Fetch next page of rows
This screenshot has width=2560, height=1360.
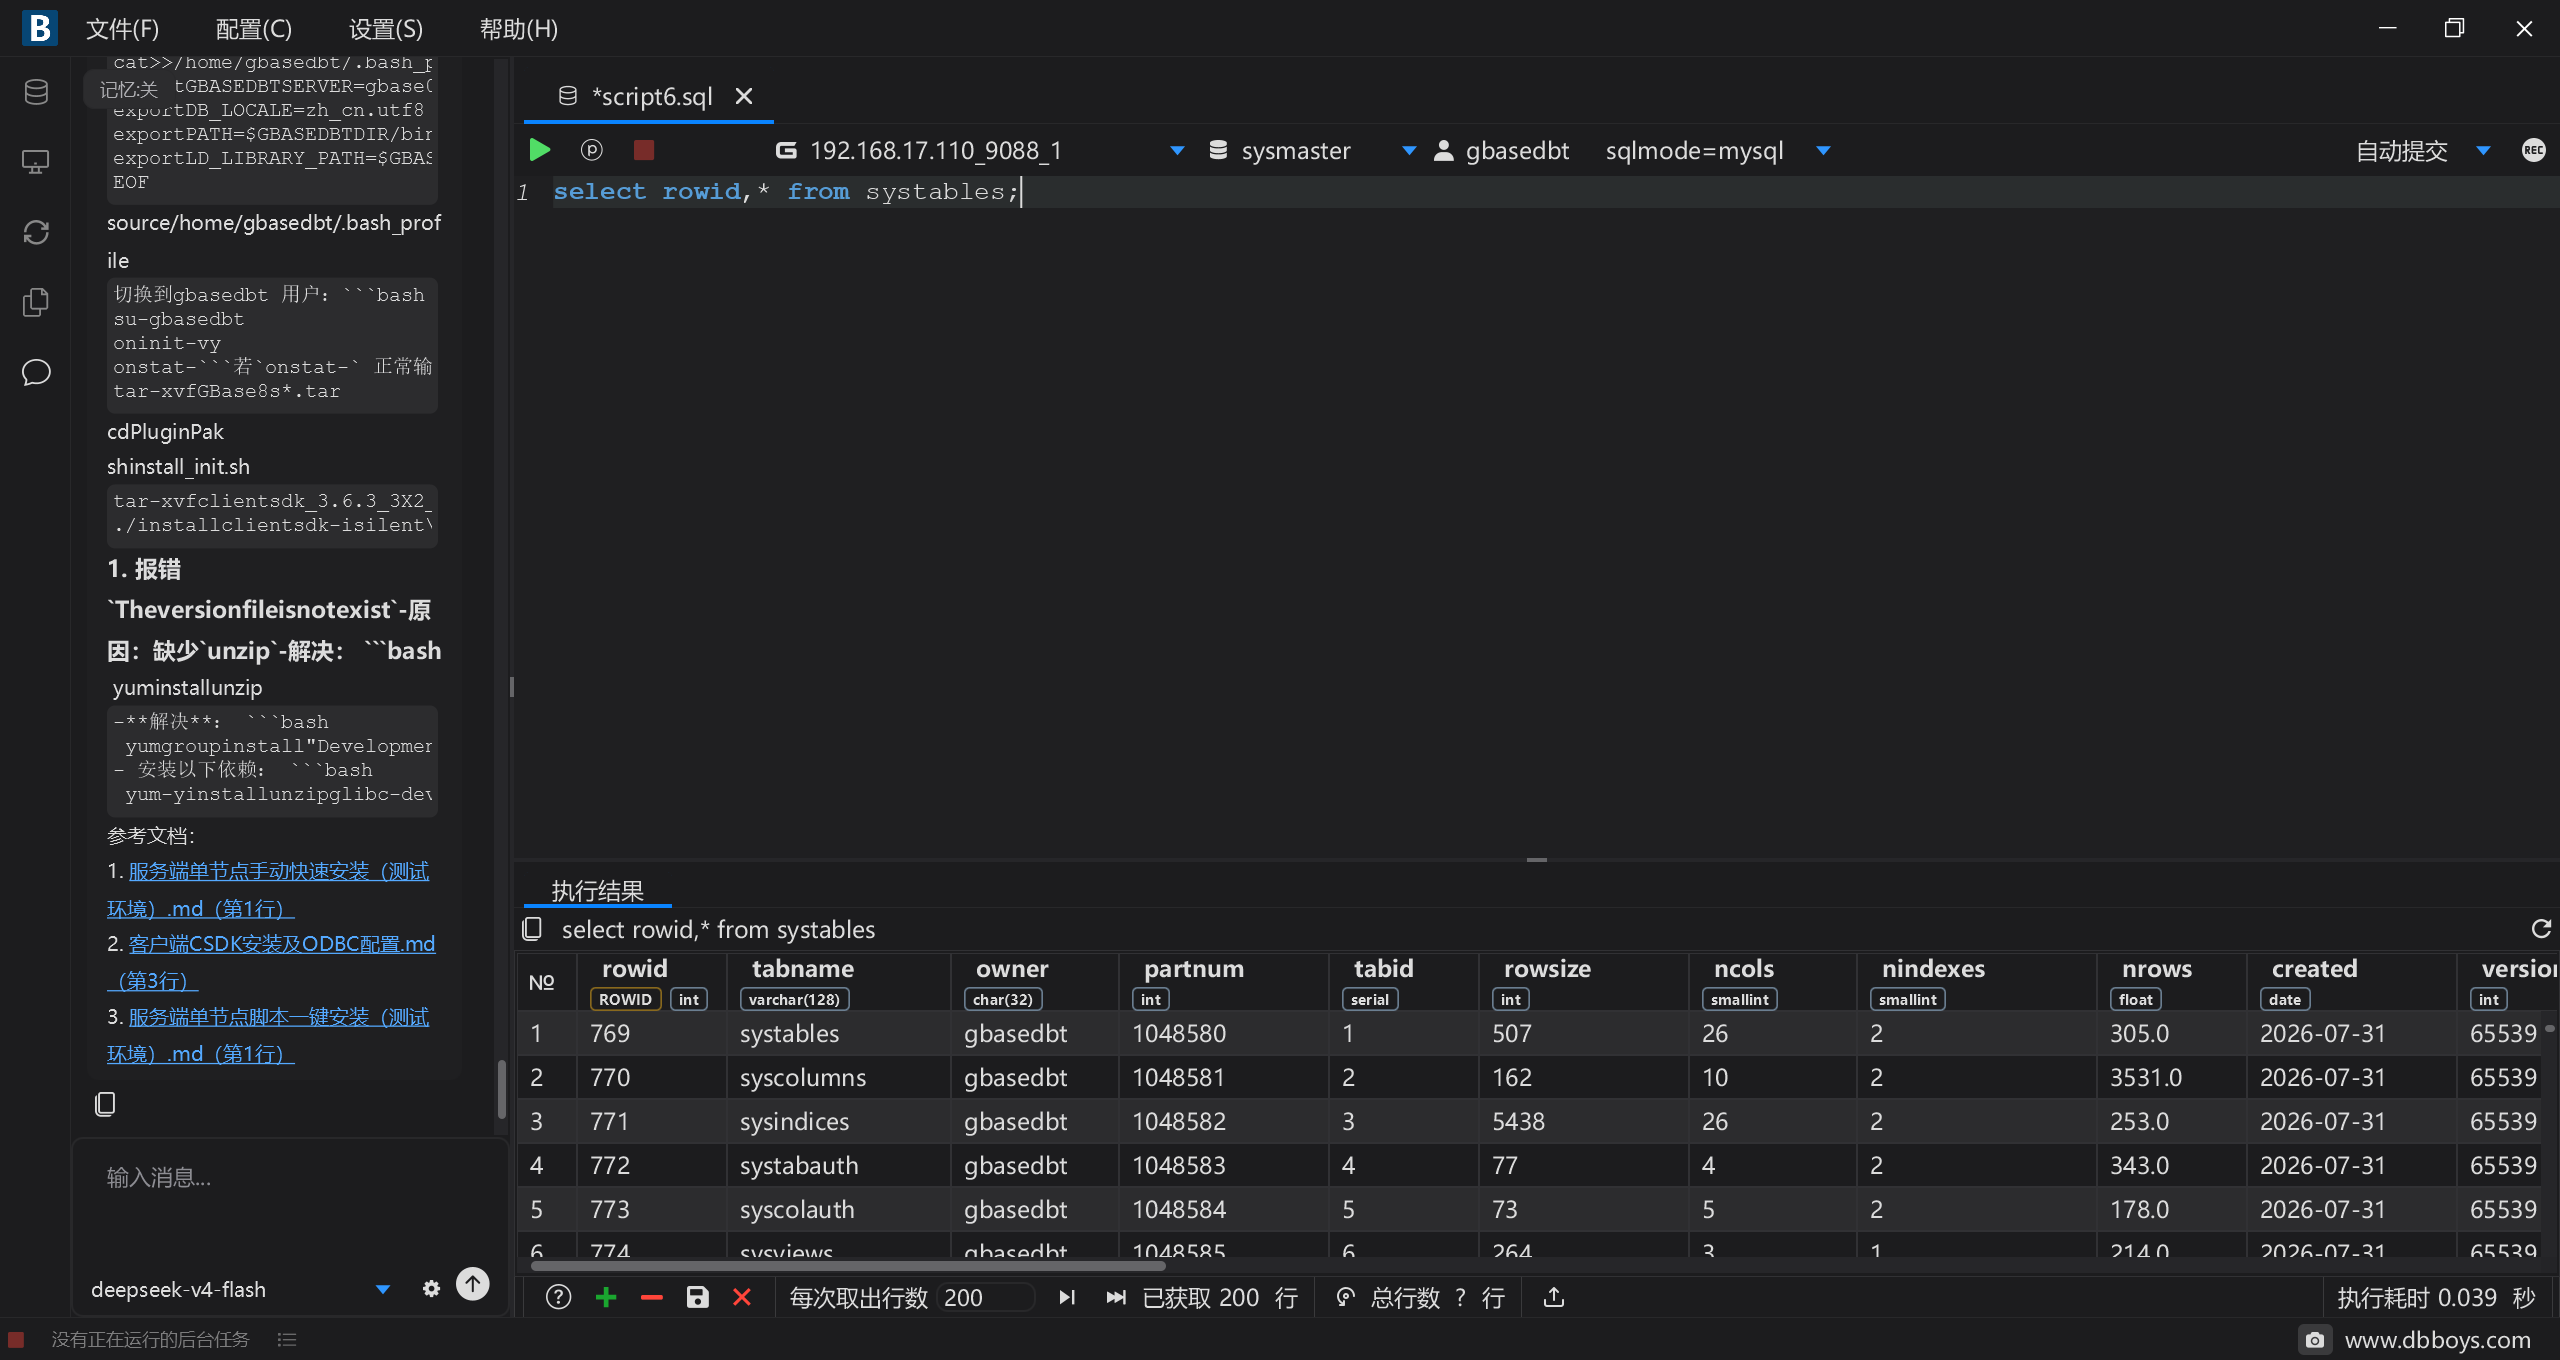[x=1067, y=1297]
